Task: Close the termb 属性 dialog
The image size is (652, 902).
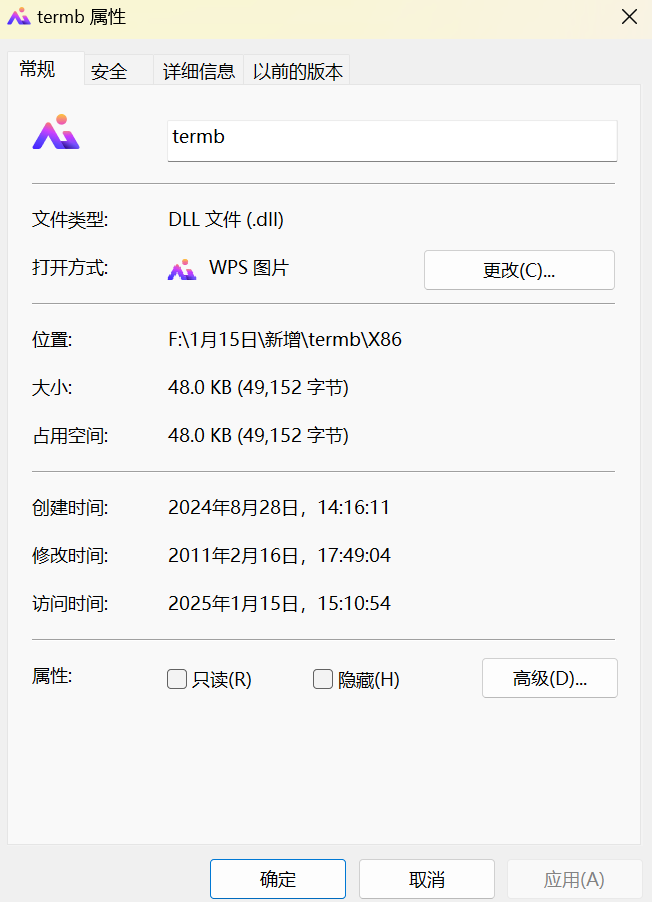Action: [x=630, y=17]
